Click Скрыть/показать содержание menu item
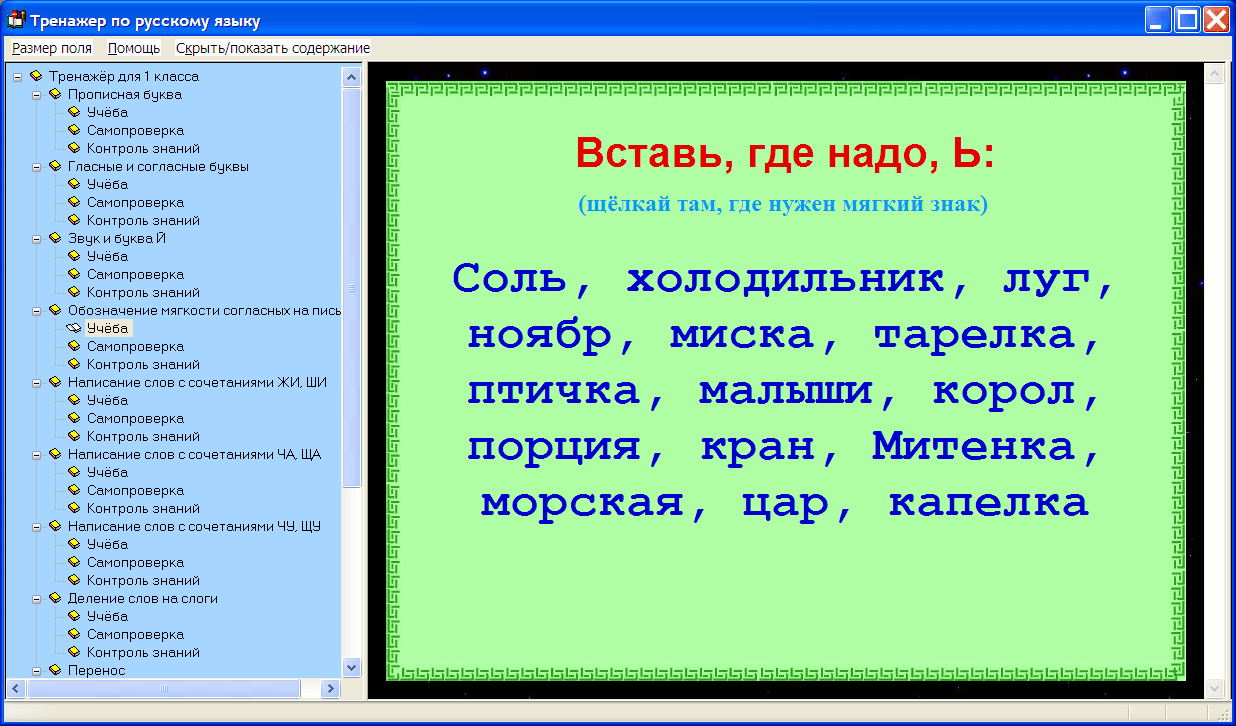This screenshot has height=726, width=1236. [x=273, y=48]
